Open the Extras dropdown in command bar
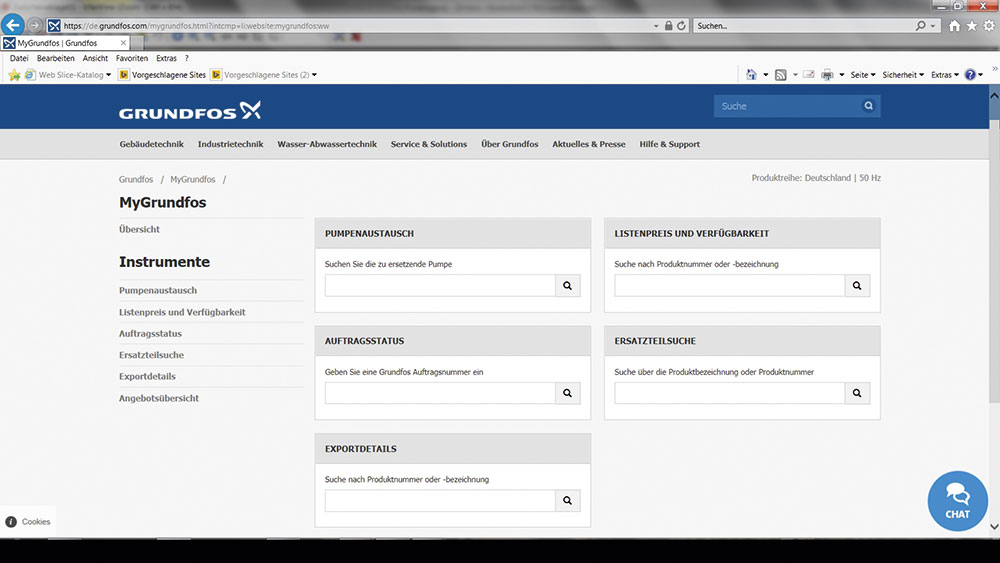The width and height of the screenshot is (1000, 563). coord(945,75)
